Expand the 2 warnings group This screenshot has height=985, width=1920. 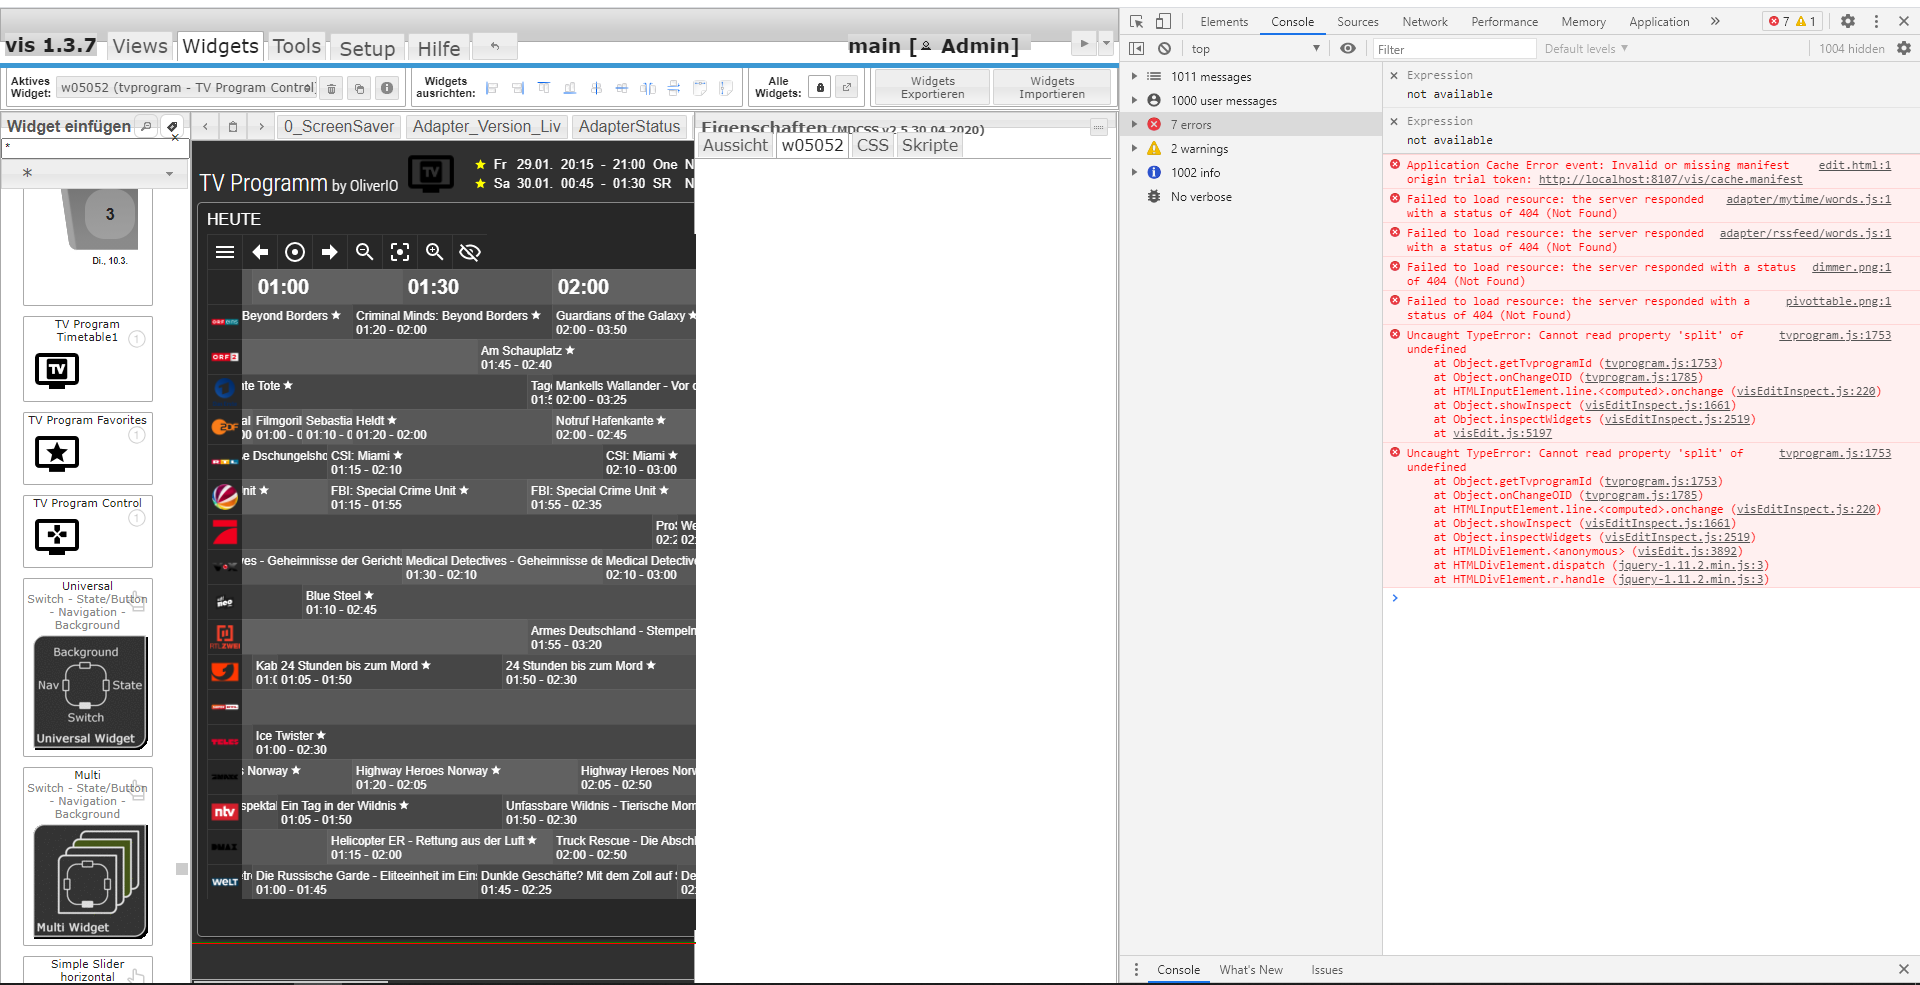pyautogui.click(x=1134, y=149)
